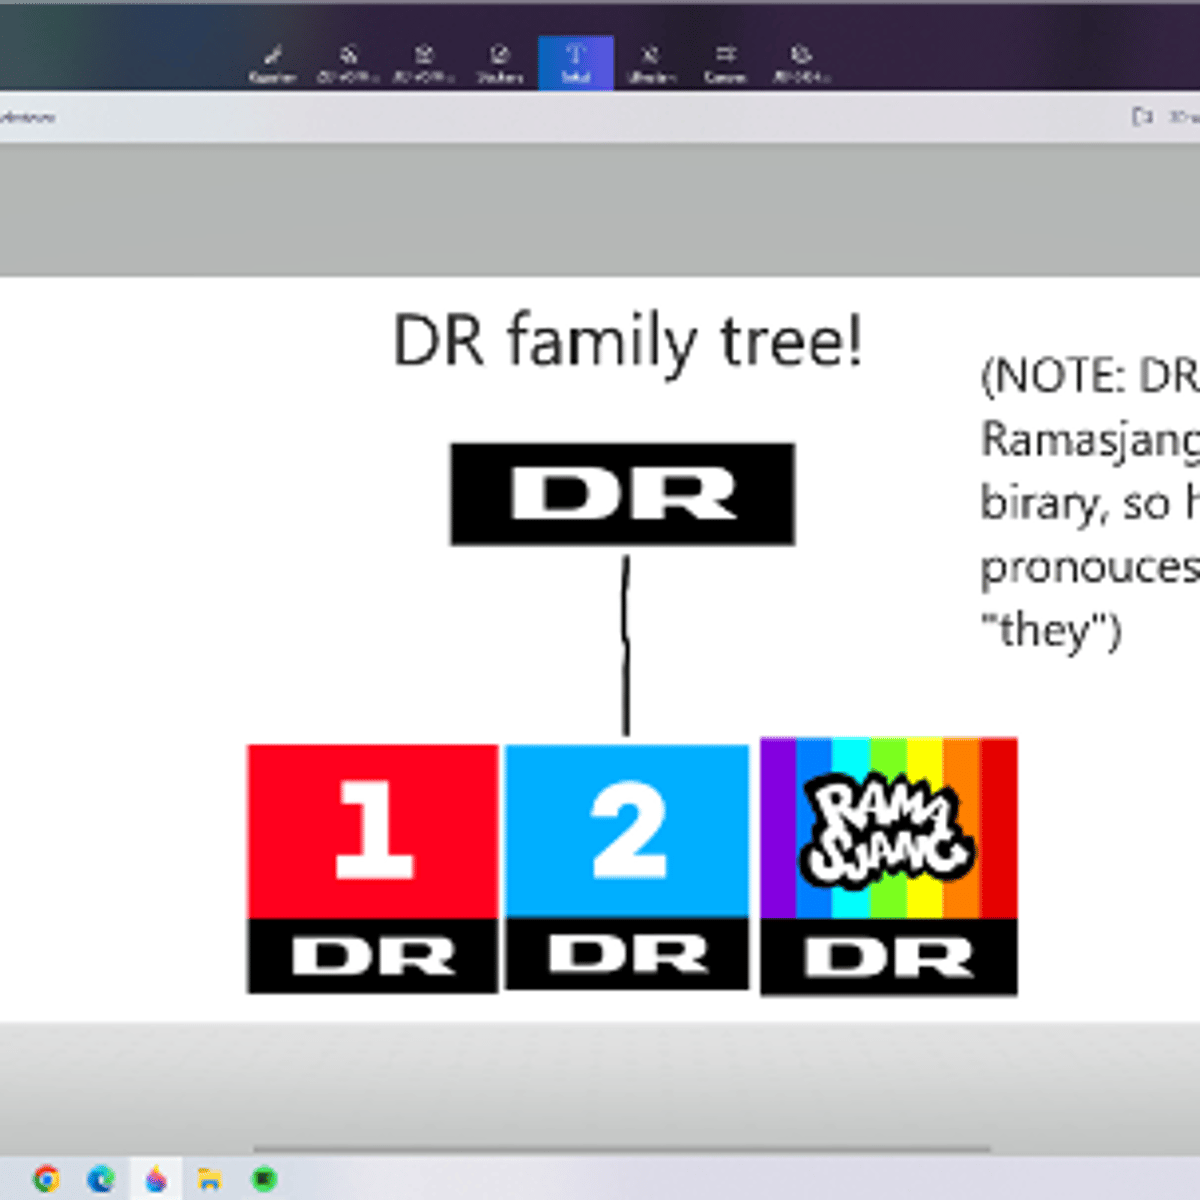The width and height of the screenshot is (1200, 1200).
Task: Click the NOTE text block on the canvas
Action: pyautogui.click(x=1090, y=502)
